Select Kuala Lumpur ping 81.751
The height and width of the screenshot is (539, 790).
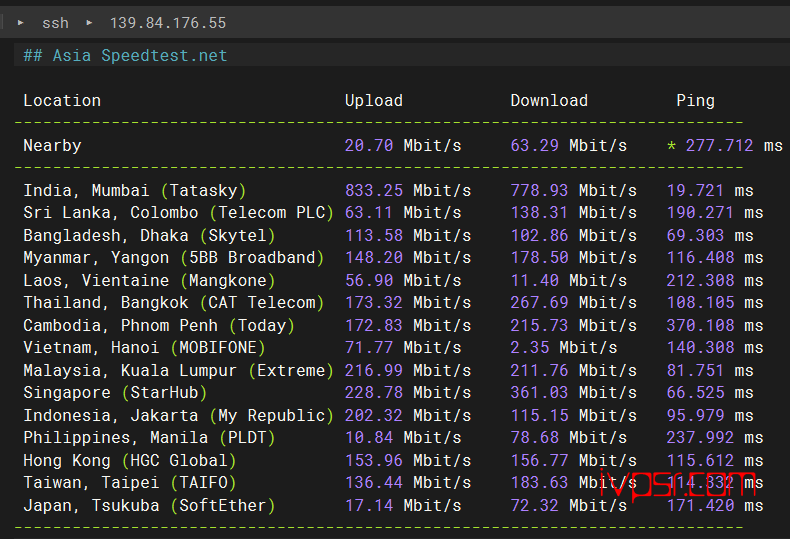(x=695, y=370)
